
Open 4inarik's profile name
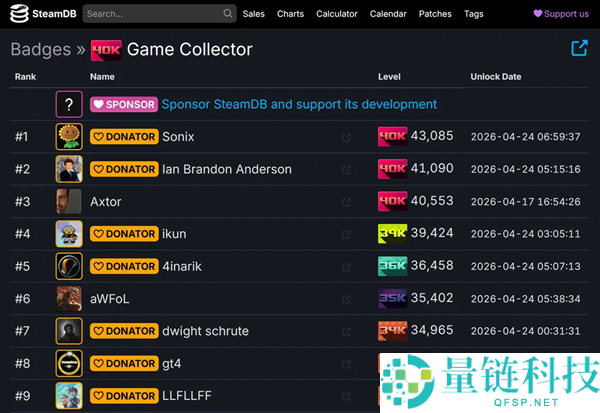point(182,266)
